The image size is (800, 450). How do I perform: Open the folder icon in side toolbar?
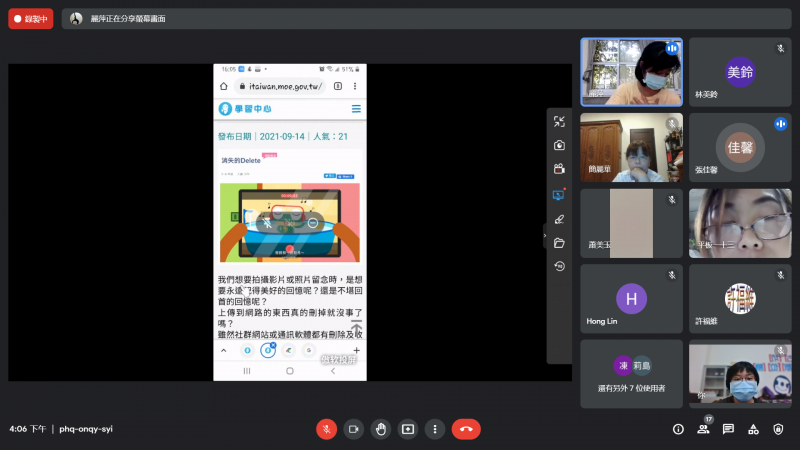pos(559,243)
